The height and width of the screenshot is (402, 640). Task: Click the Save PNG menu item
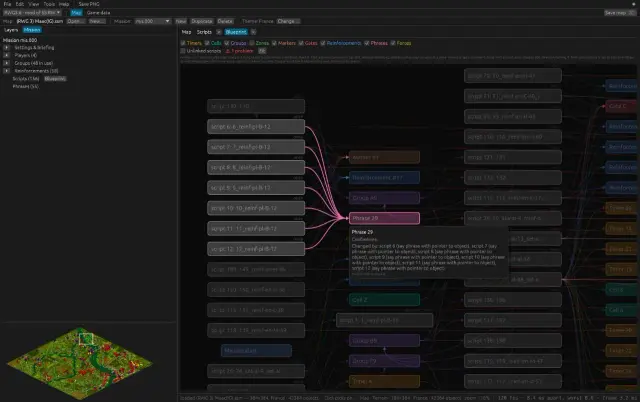tap(89, 4)
